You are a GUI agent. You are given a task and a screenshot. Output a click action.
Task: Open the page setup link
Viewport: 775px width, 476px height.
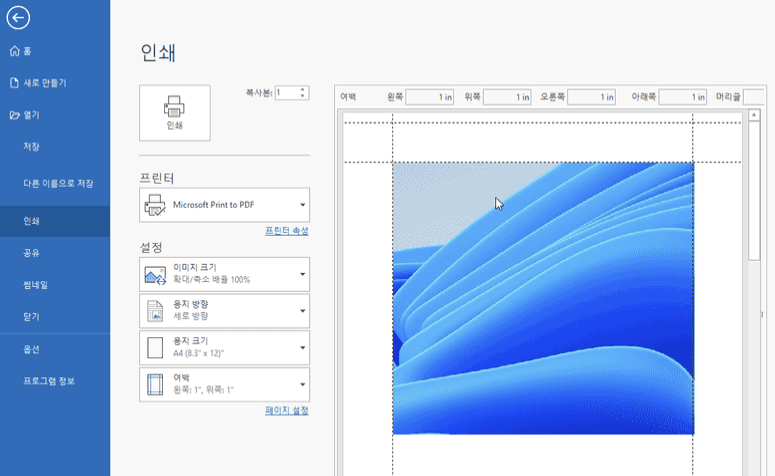point(287,410)
